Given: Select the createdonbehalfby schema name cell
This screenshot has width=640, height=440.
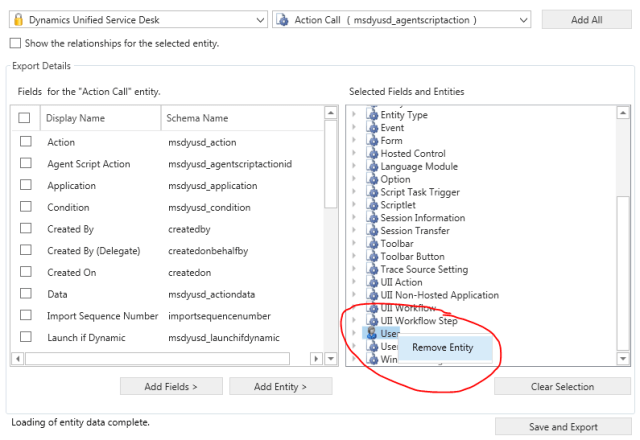Looking at the screenshot, I should (x=208, y=251).
